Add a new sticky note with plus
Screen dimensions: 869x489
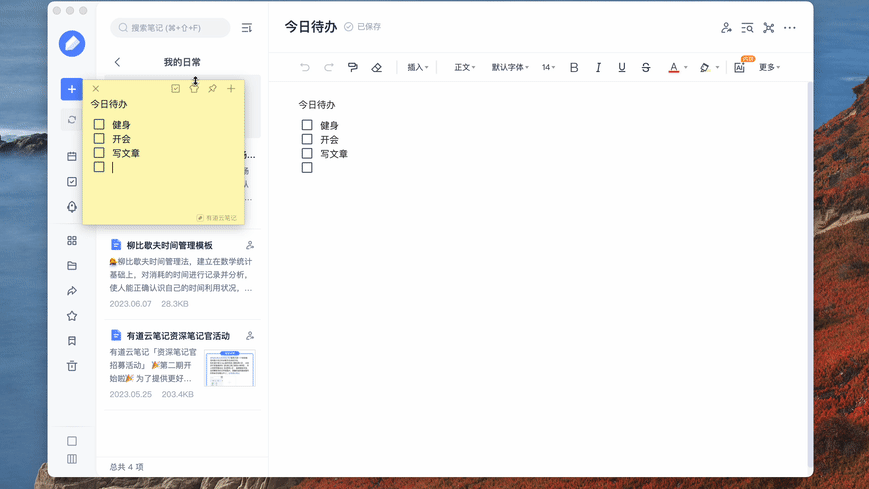pyautogui.click(x=231, y=89)
